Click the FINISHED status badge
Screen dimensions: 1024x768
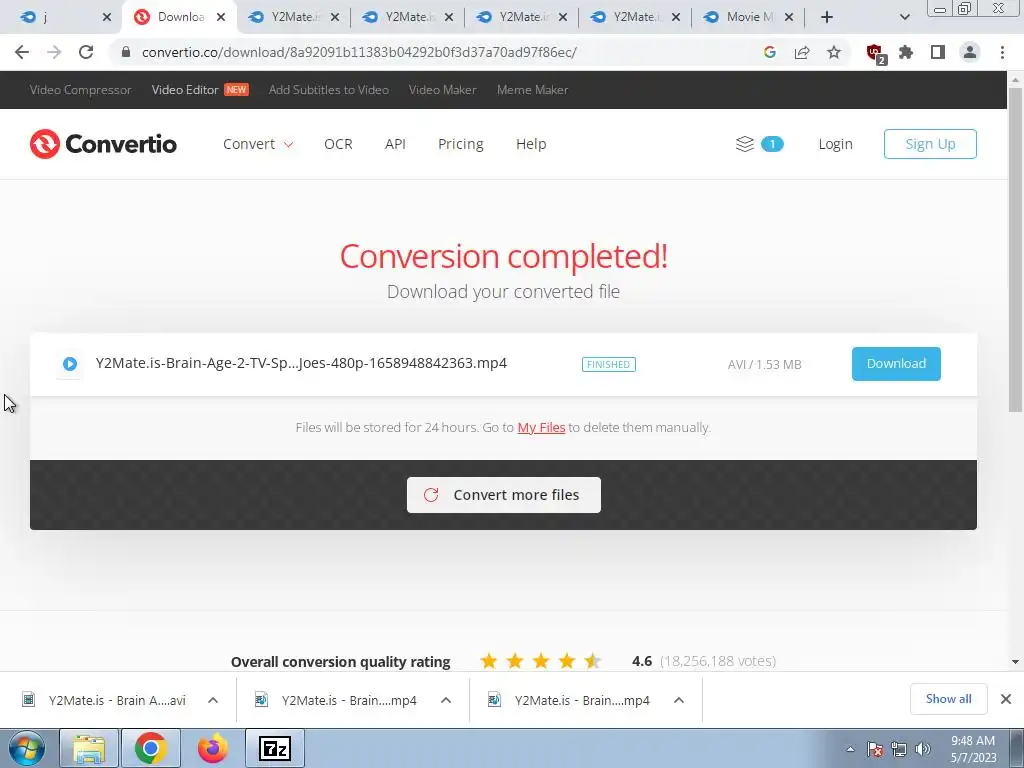[609, 364]
